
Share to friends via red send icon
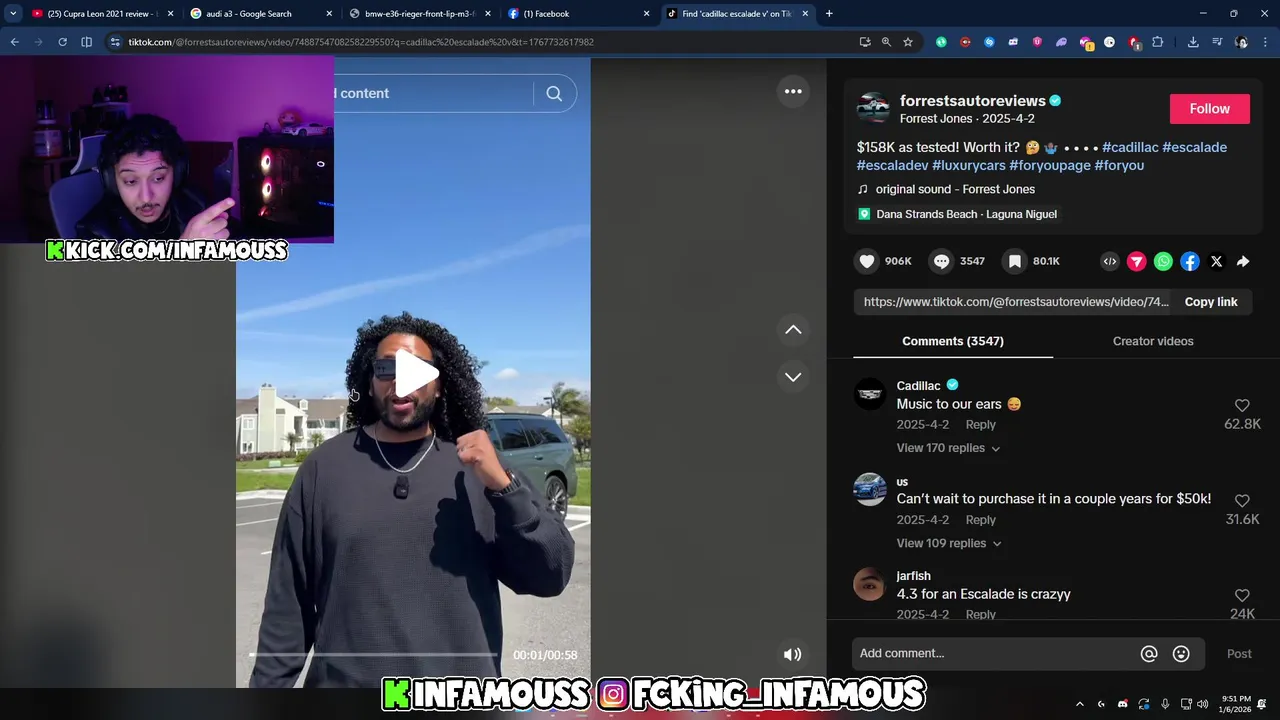tap(1136, 261)
